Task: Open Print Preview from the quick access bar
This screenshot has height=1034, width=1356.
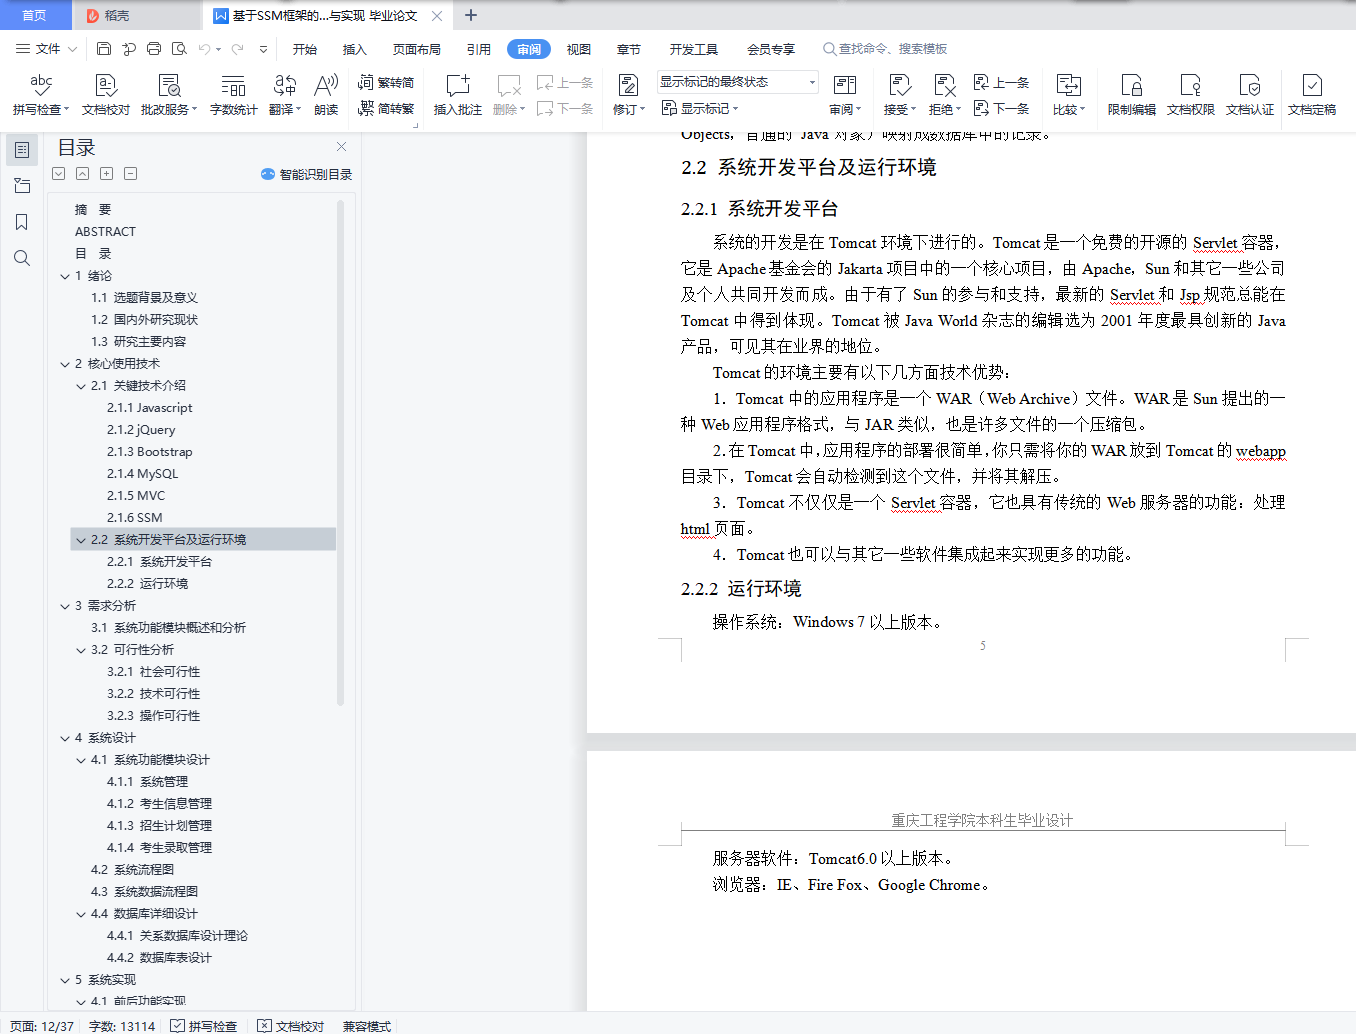Action: pos(179,49)
